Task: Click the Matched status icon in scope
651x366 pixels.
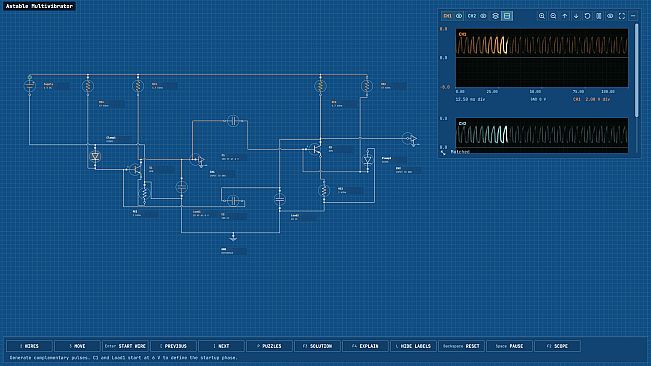Action: [x=443, y=152]
